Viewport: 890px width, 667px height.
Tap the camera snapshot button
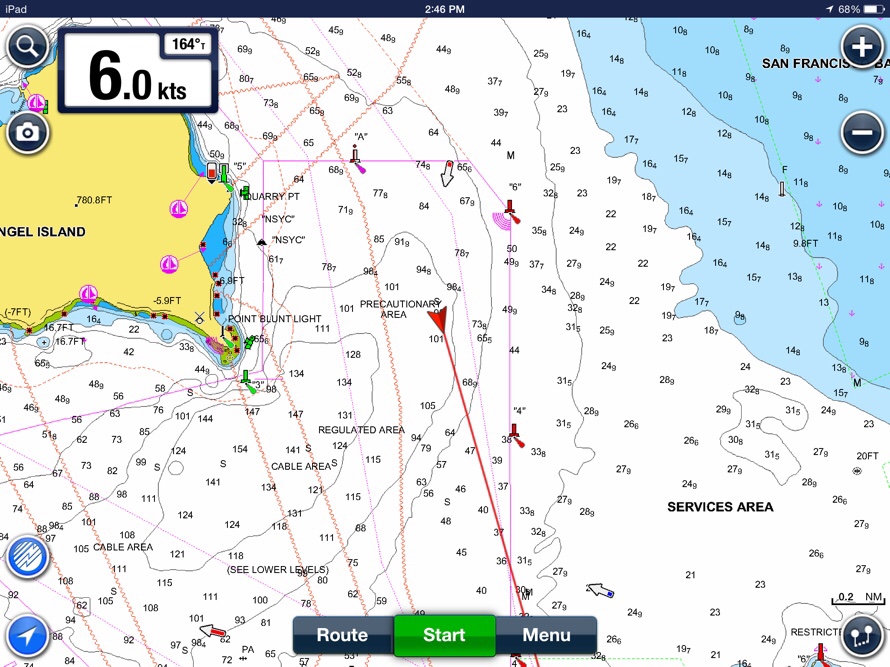27,132
